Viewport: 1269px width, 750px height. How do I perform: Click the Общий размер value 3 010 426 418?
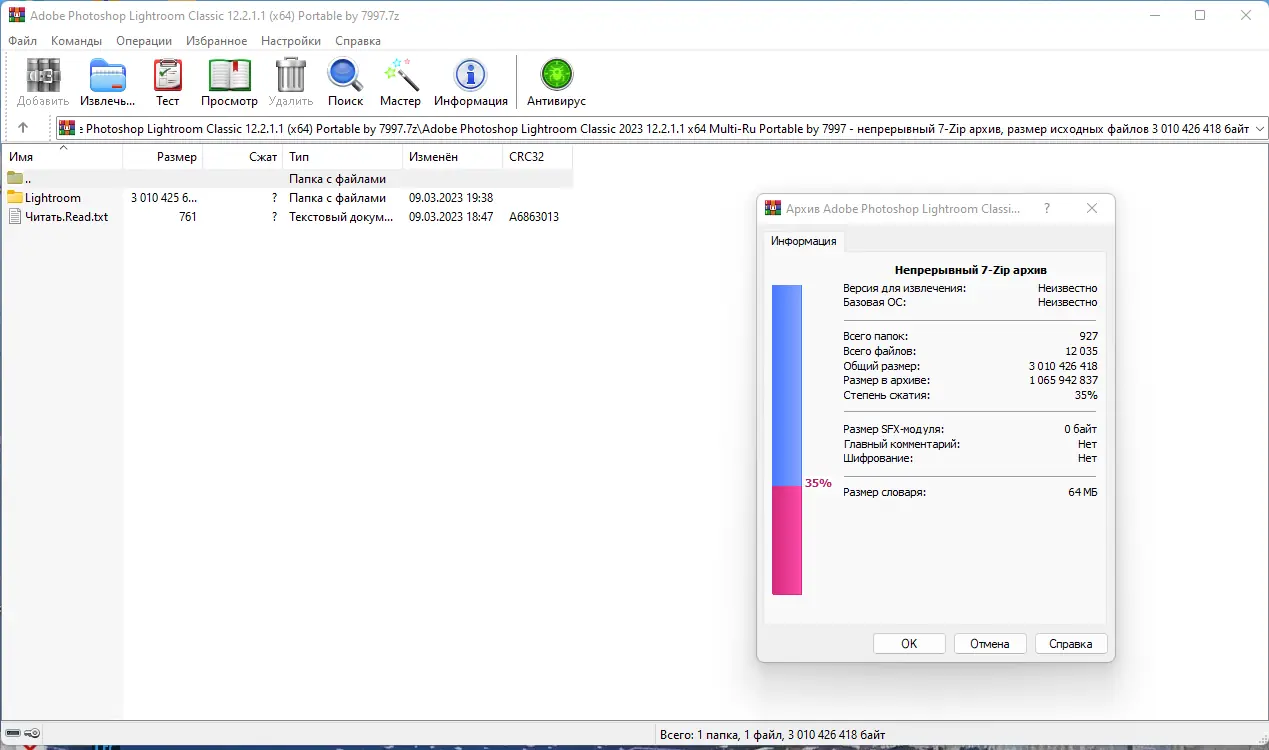coord(1063,366)
